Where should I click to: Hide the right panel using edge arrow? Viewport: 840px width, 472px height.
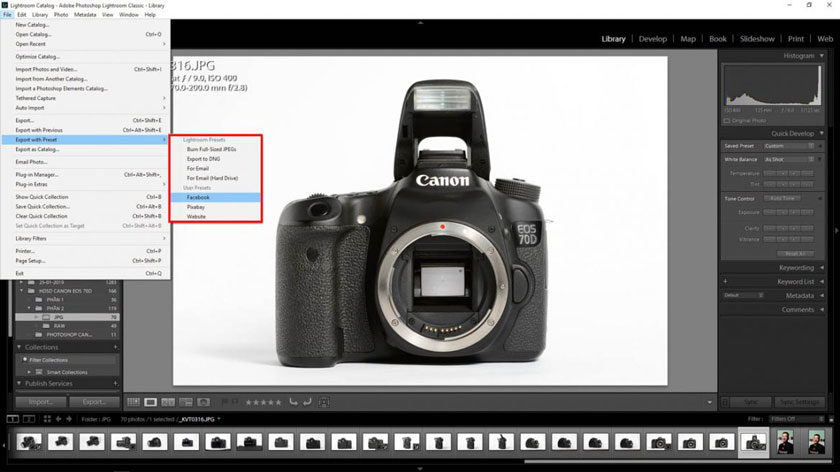coord(836,230)
